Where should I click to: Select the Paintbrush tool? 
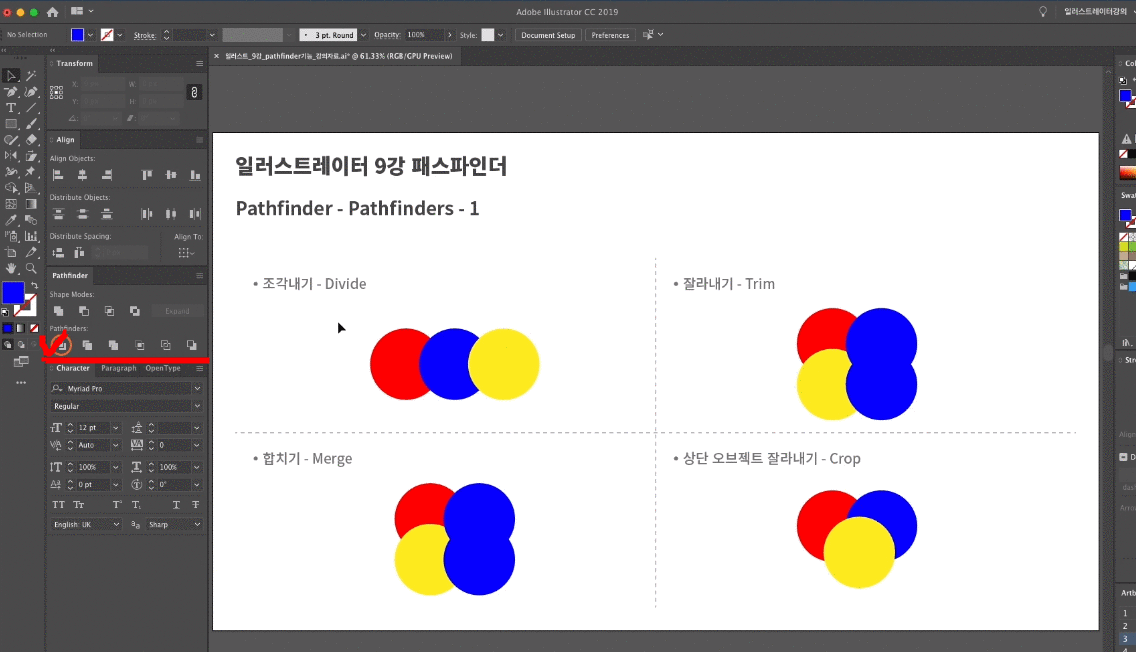click(31, 124)
